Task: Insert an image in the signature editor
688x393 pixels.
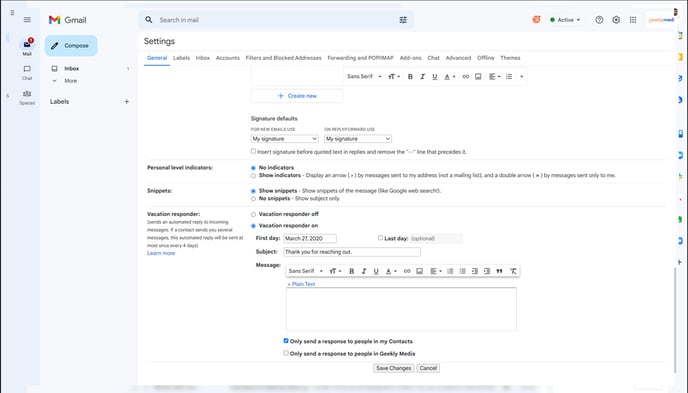Action: point(478,77)
